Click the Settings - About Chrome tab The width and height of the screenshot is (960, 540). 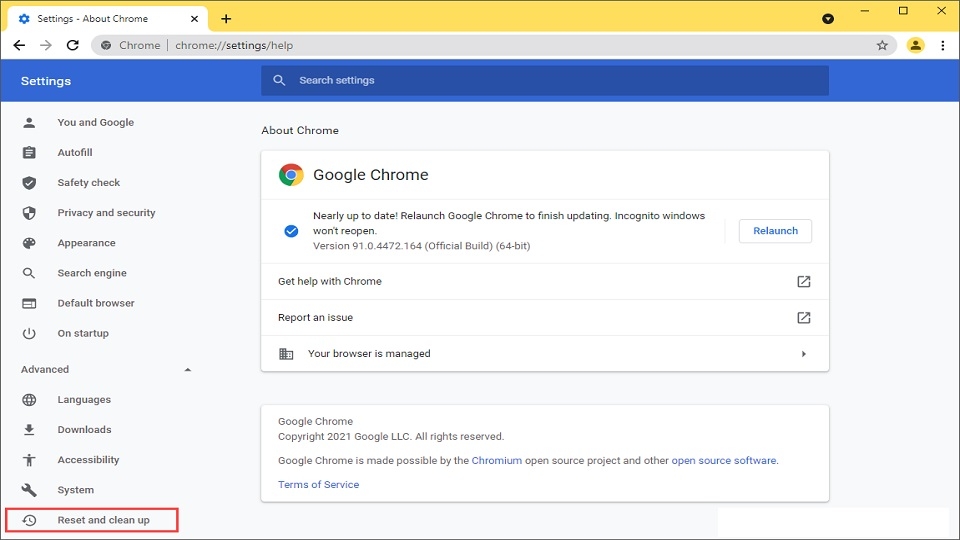point(108,19)
